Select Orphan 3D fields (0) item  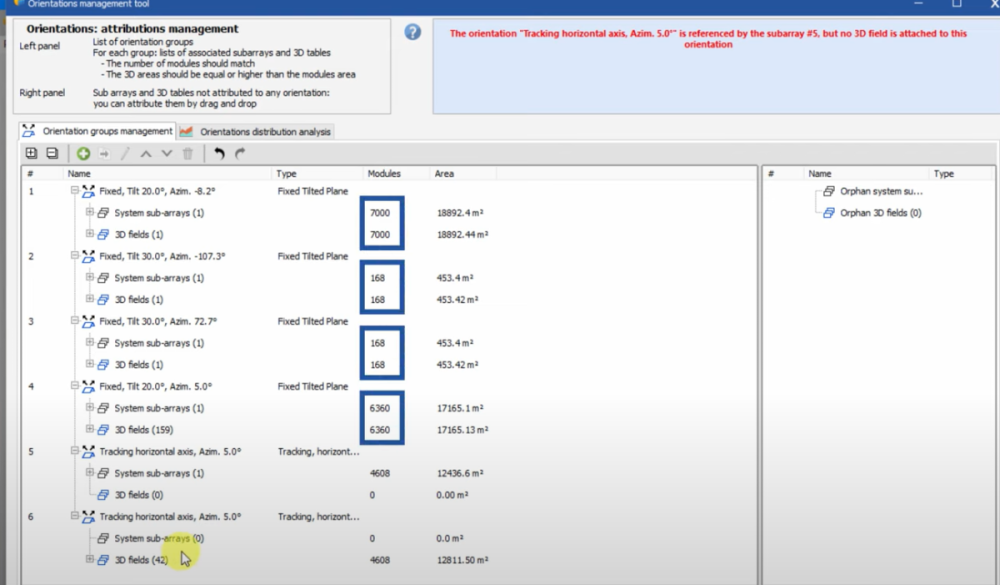coord(880,212)
